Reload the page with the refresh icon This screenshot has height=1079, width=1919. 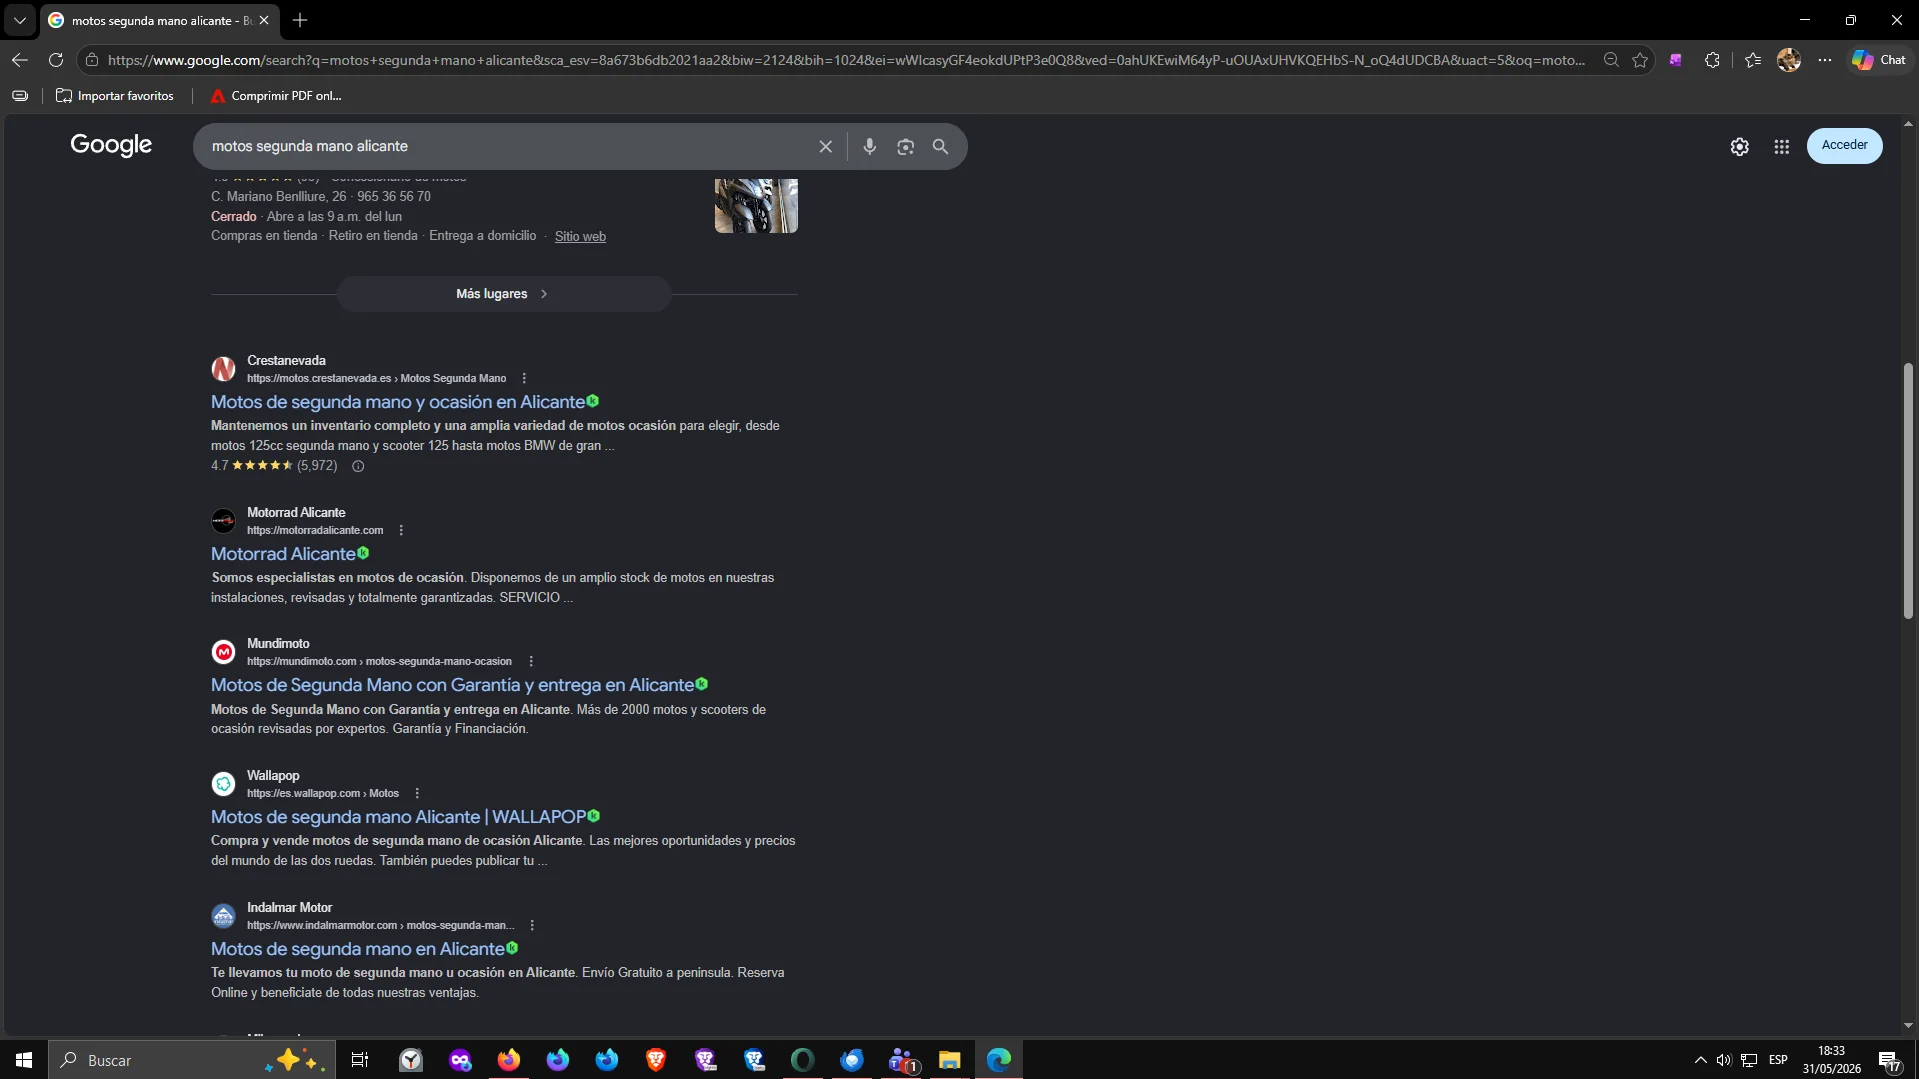(x=56, y=60)
